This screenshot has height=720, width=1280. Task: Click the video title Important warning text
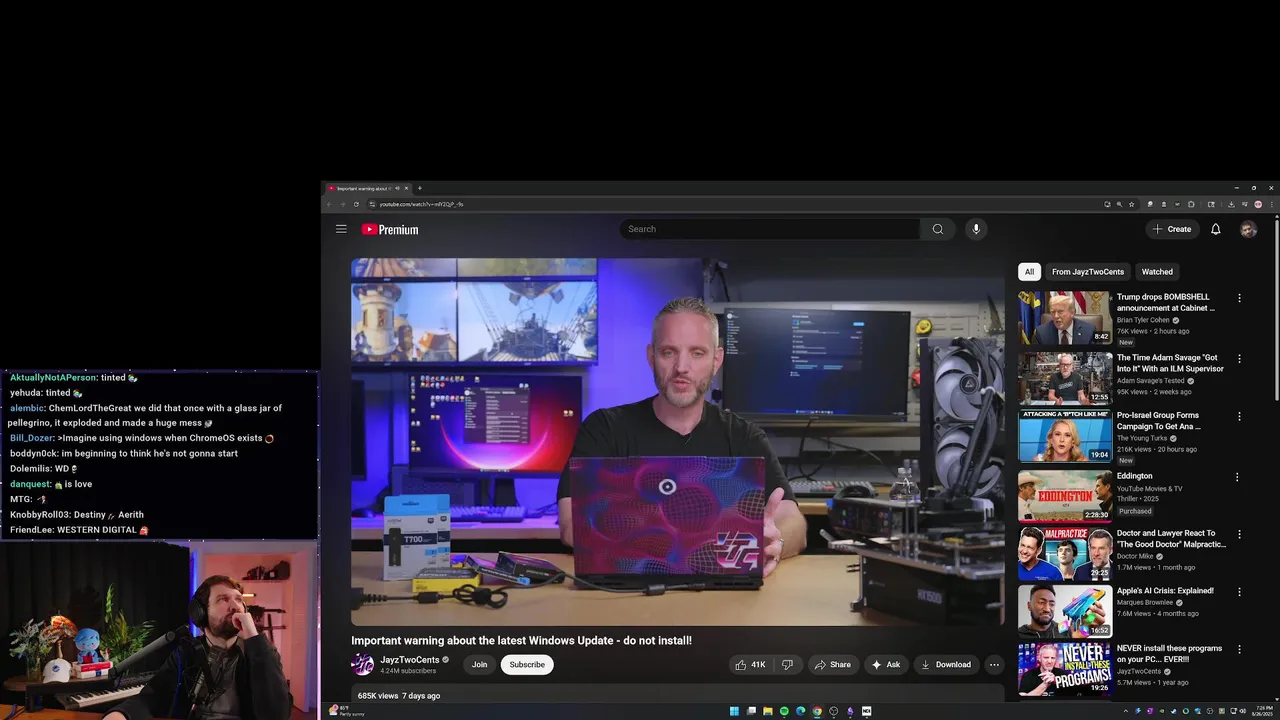[521, 640]
